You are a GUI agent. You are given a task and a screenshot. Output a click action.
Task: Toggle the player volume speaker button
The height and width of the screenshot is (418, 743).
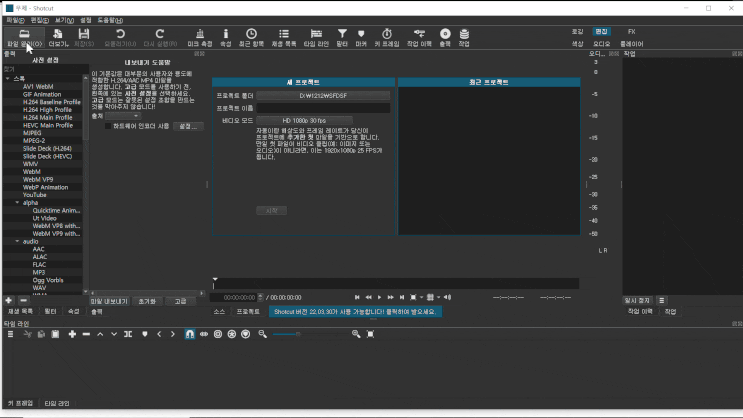click(447, 297)
